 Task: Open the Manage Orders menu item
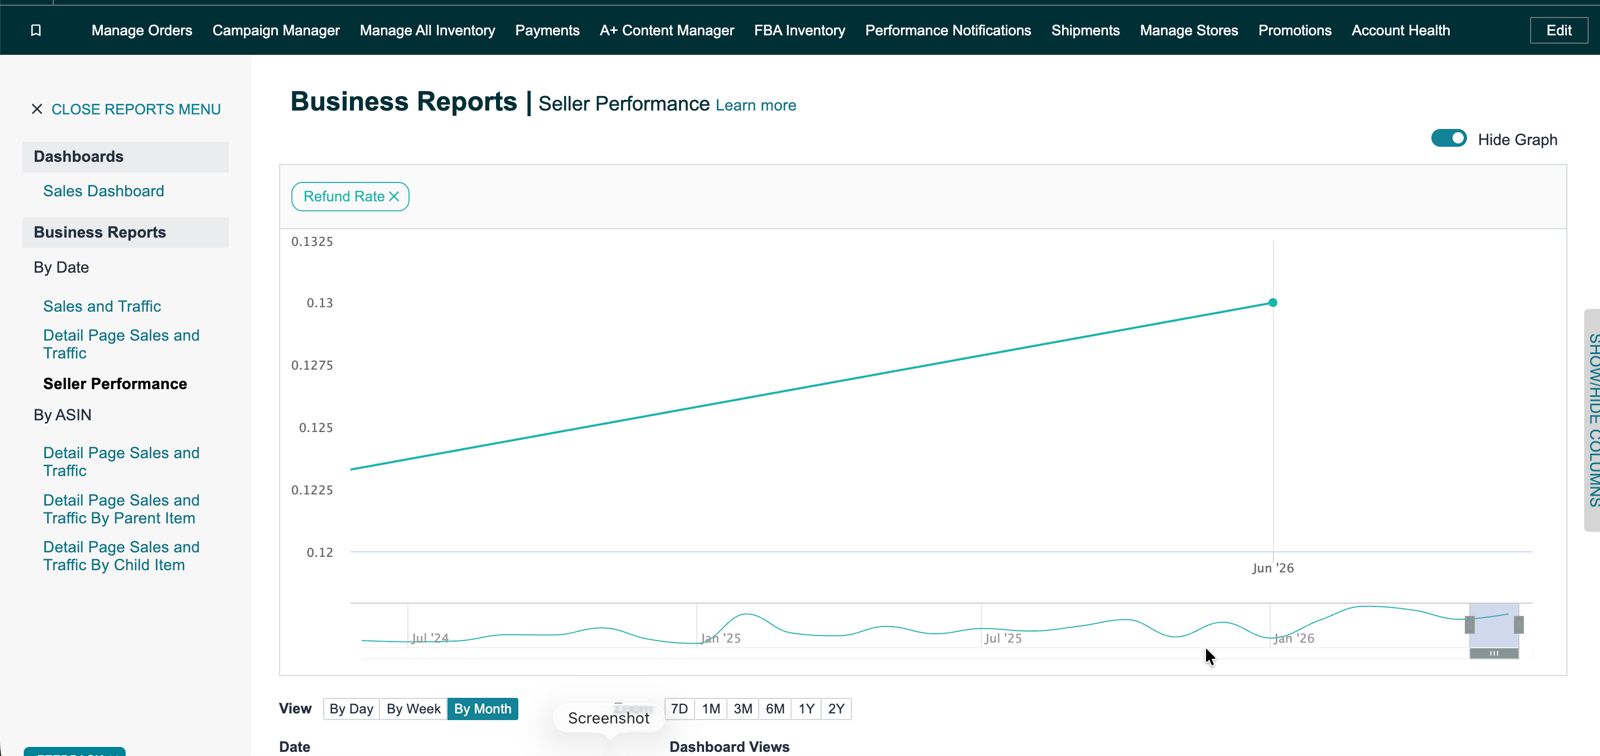click(x=142, y=31)
